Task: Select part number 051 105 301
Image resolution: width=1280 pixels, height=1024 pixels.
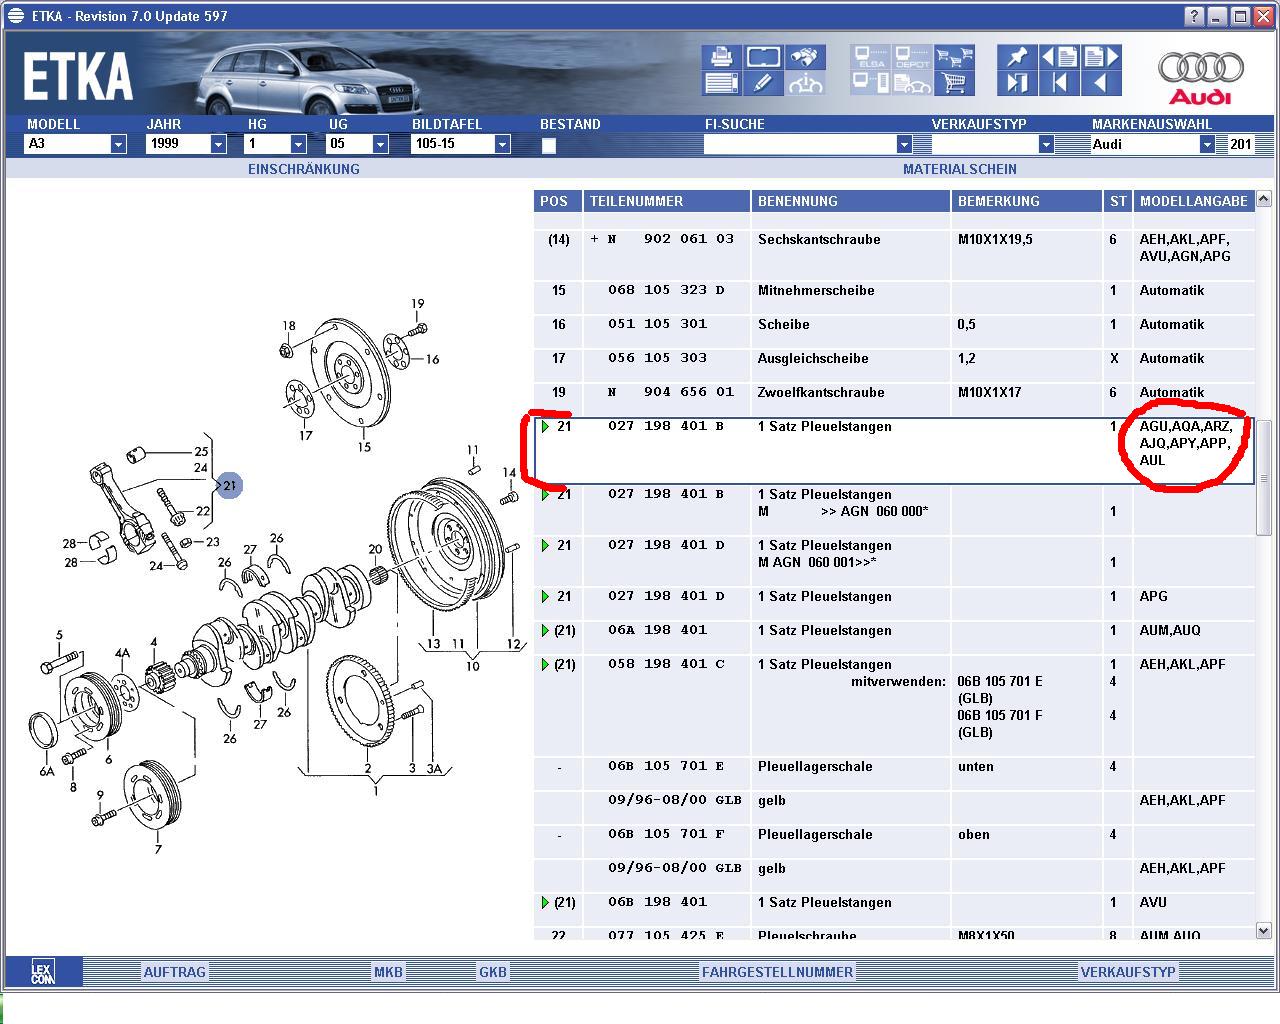Action: [657, 324]
